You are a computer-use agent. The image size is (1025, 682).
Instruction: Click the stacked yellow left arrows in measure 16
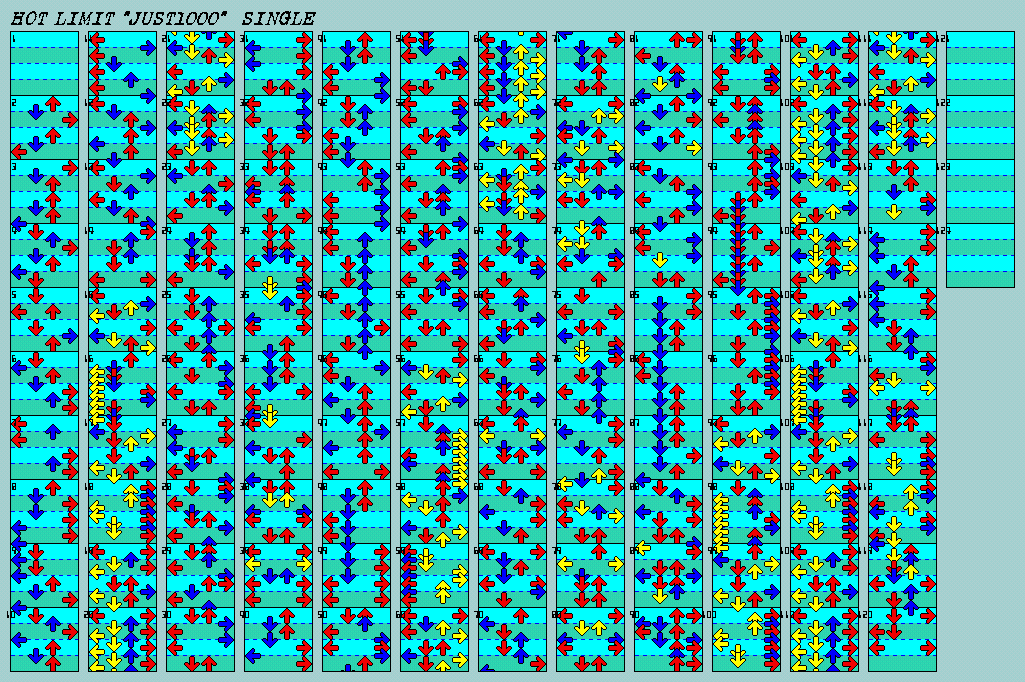[x=98, y=391]
